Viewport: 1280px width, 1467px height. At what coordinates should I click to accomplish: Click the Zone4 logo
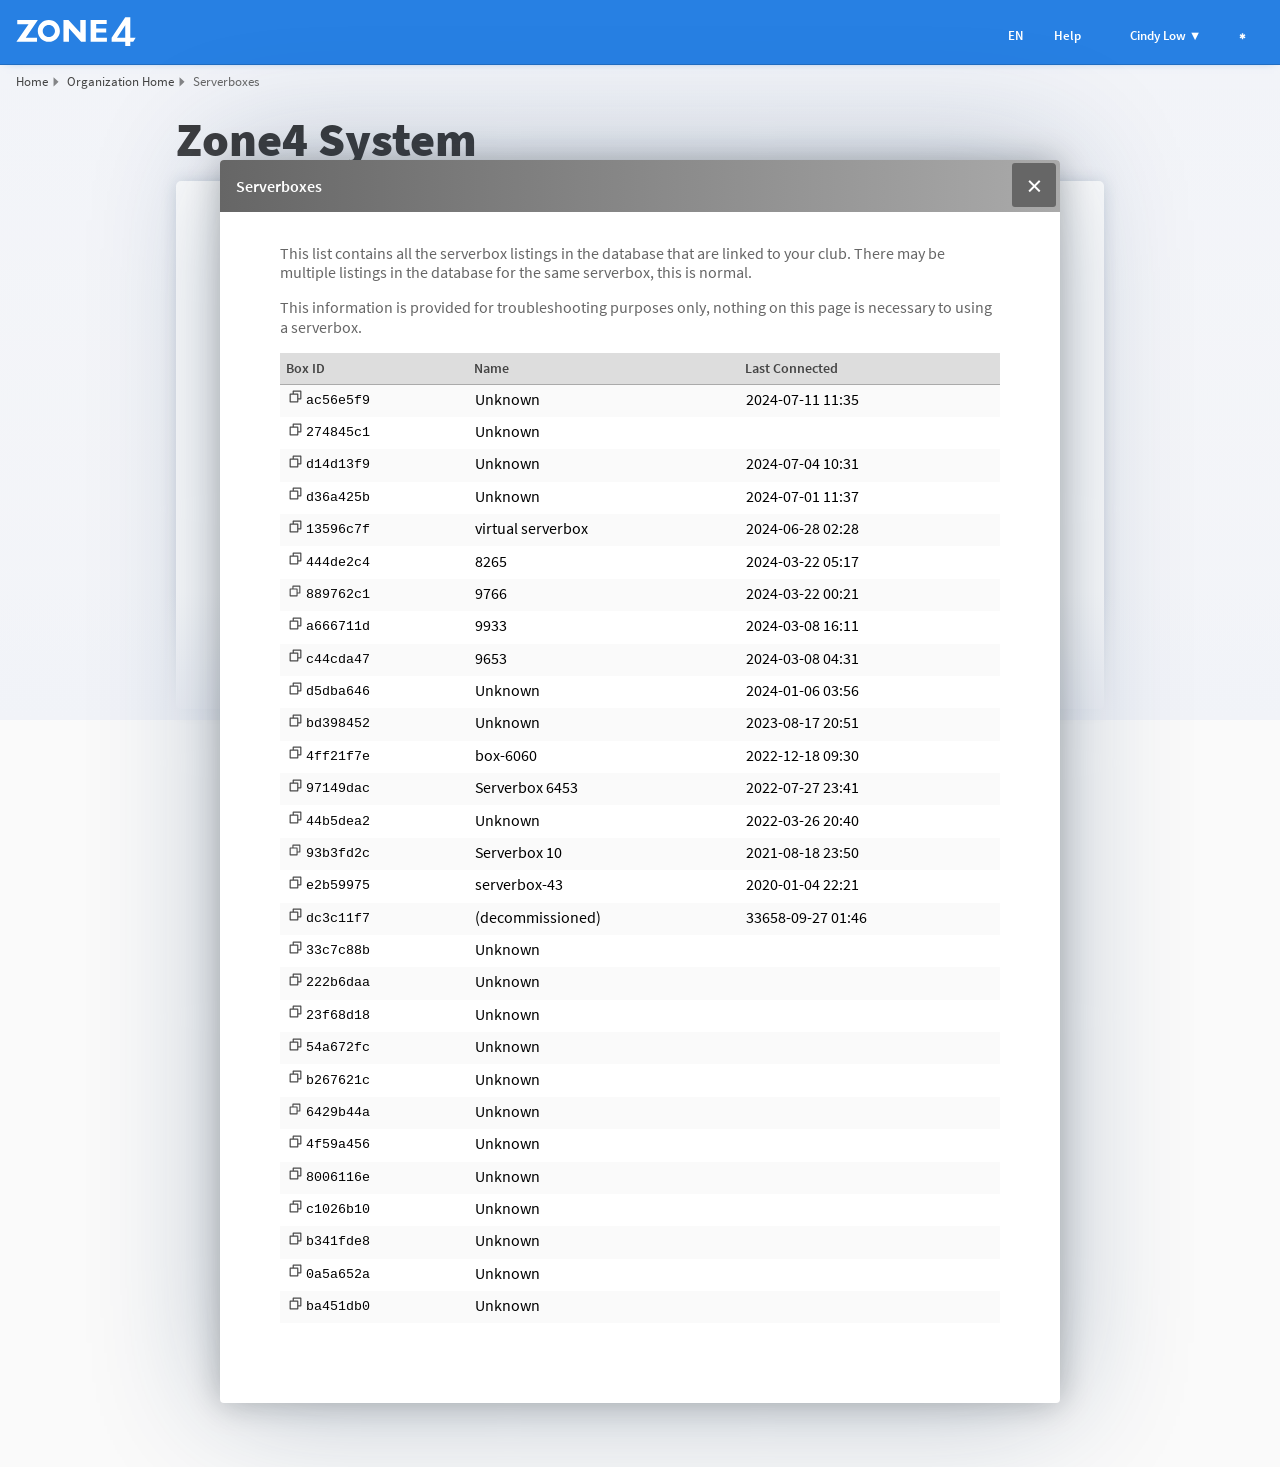pyautogui.click(x=76, y=32)
